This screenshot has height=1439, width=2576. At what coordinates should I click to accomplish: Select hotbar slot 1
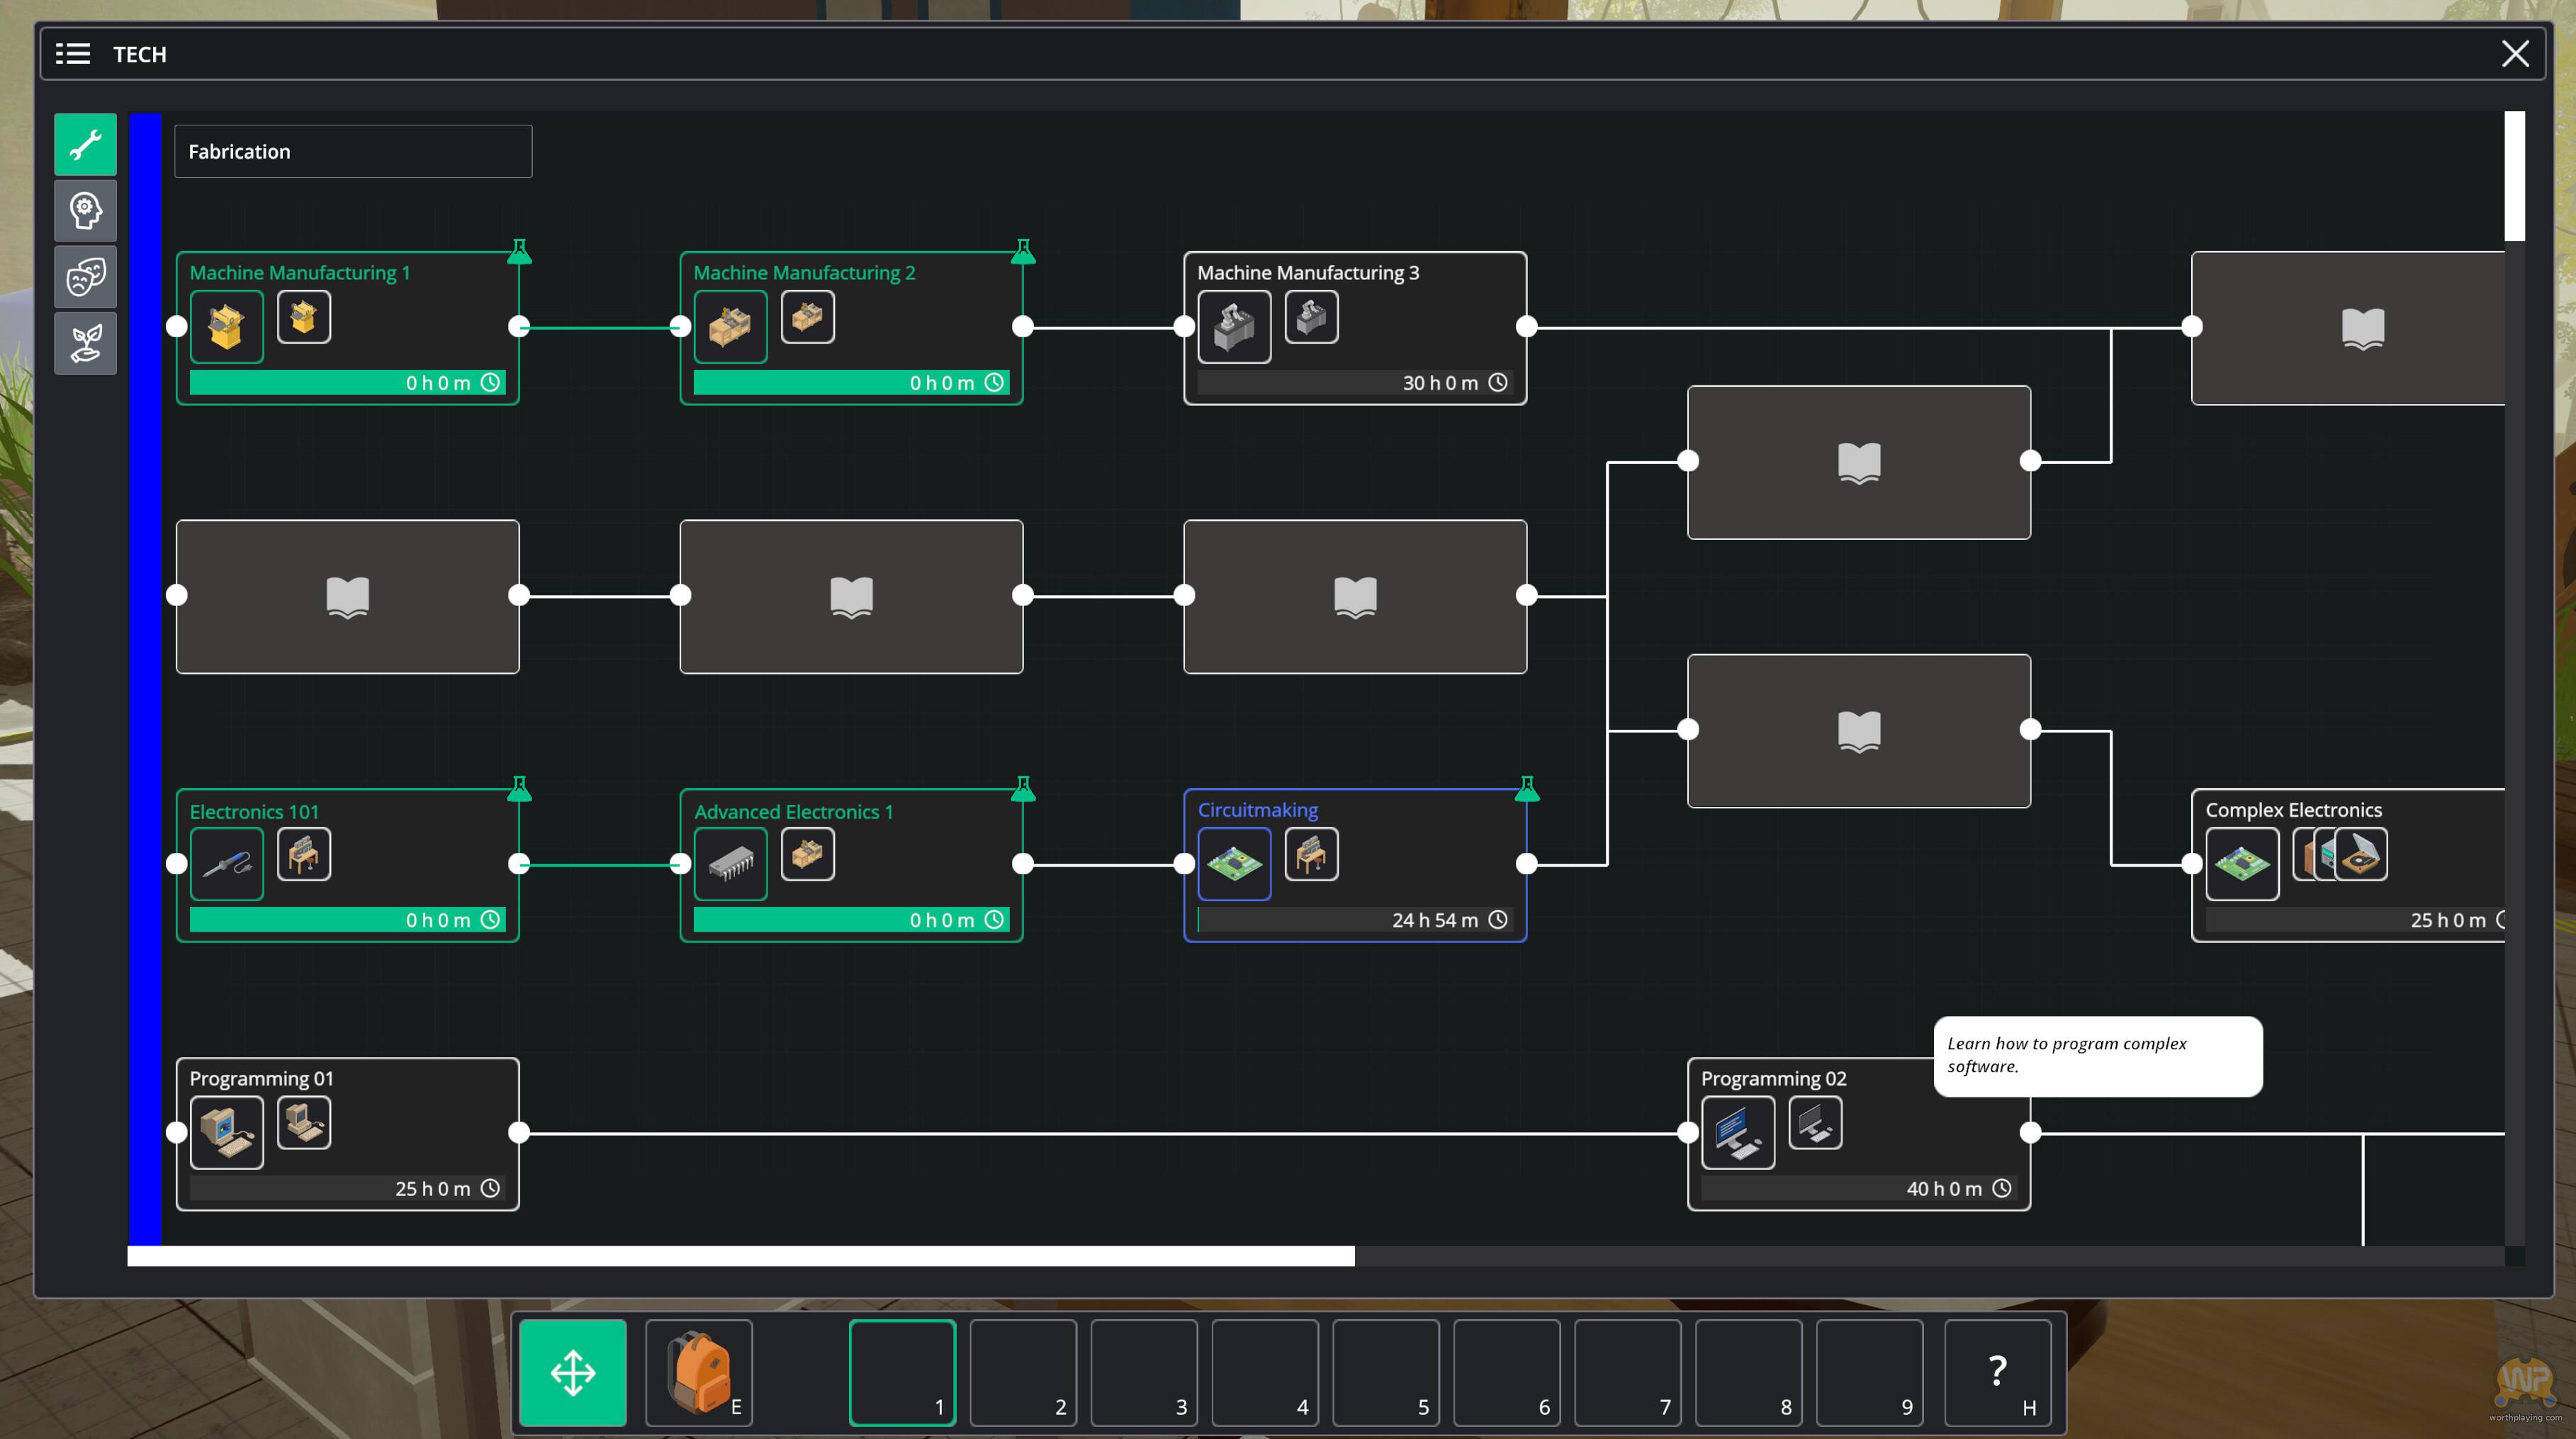902,1372
